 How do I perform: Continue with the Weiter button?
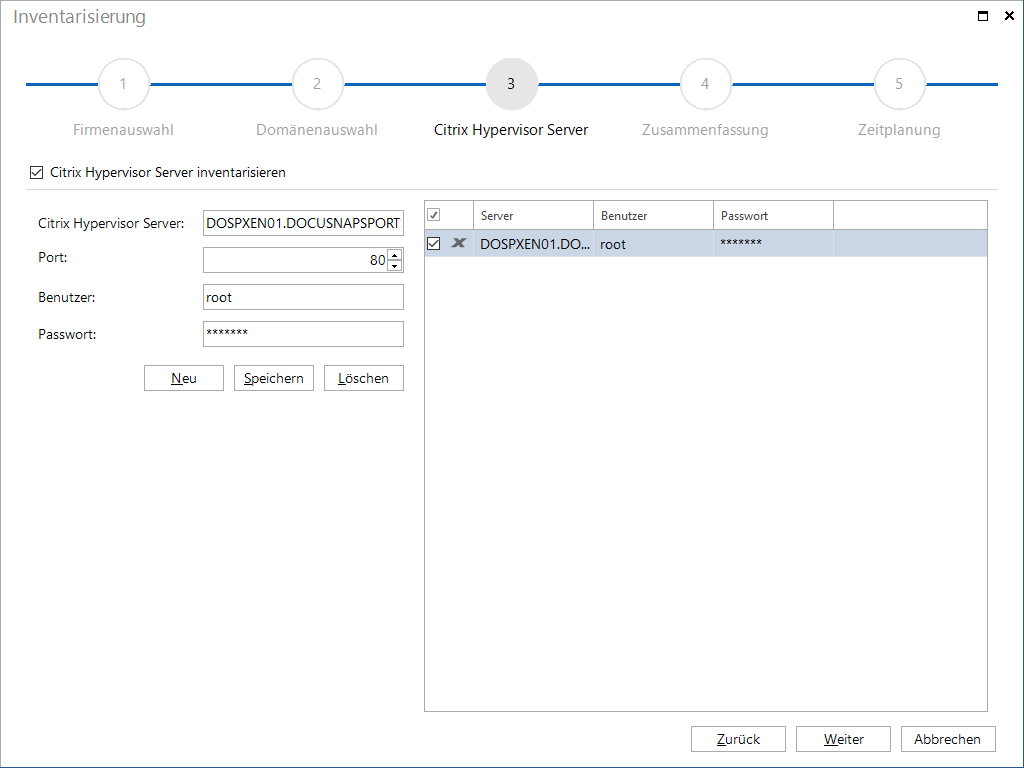(844, 739)
